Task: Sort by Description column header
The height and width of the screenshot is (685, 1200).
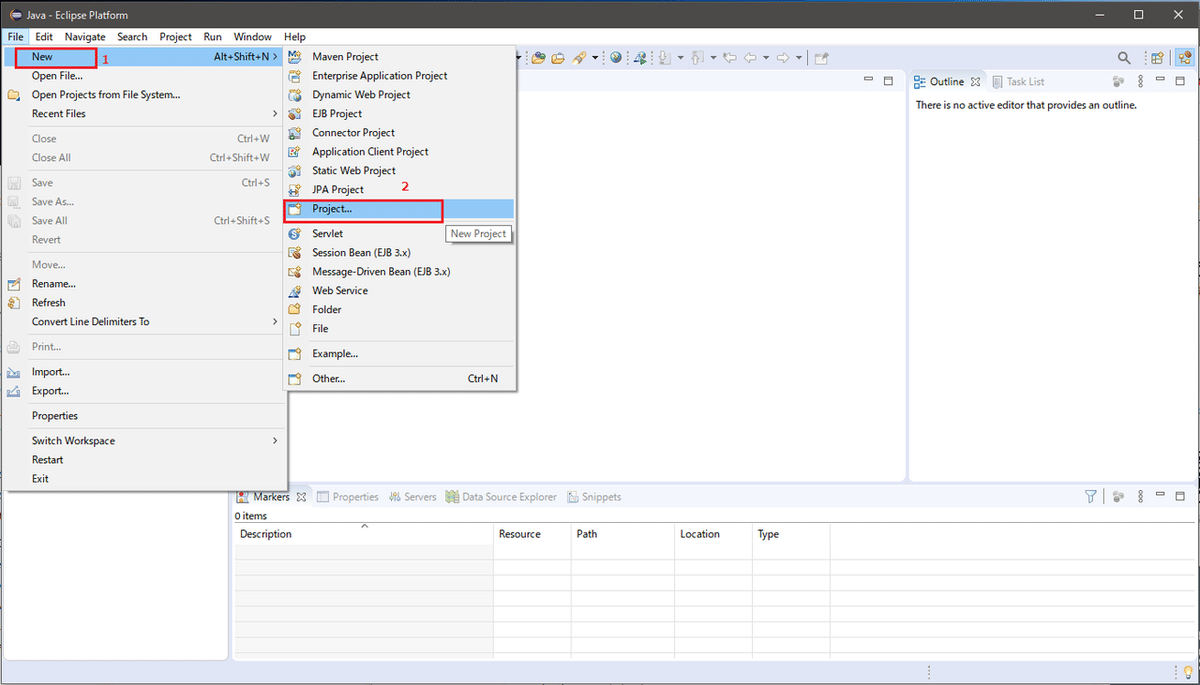Action: 364,534
